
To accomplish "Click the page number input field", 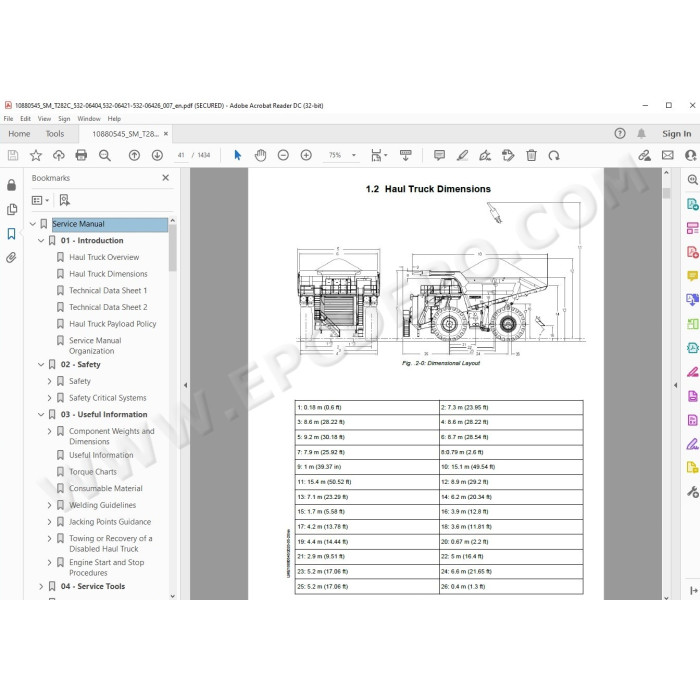I will (x=181, y=155).
